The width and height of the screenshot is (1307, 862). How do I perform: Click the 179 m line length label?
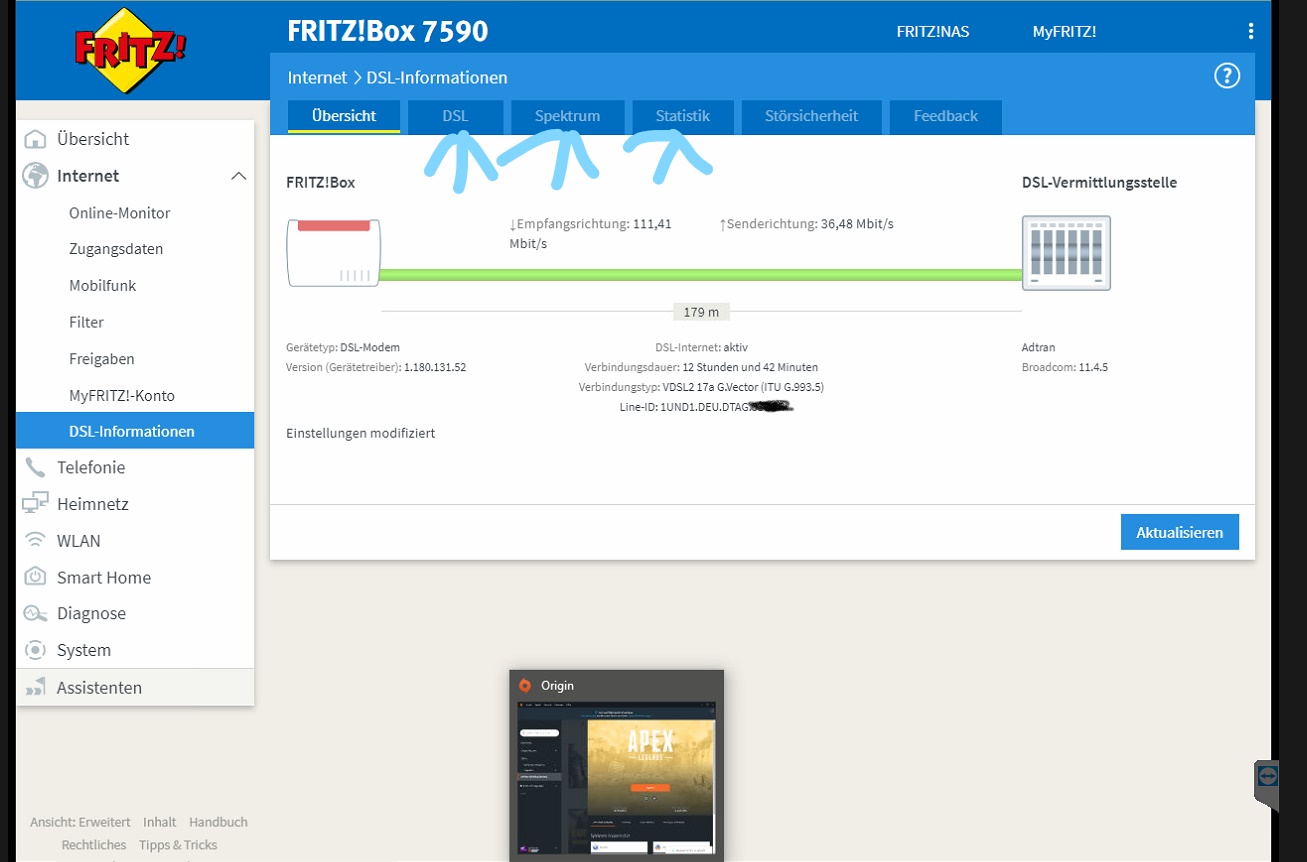701,312
